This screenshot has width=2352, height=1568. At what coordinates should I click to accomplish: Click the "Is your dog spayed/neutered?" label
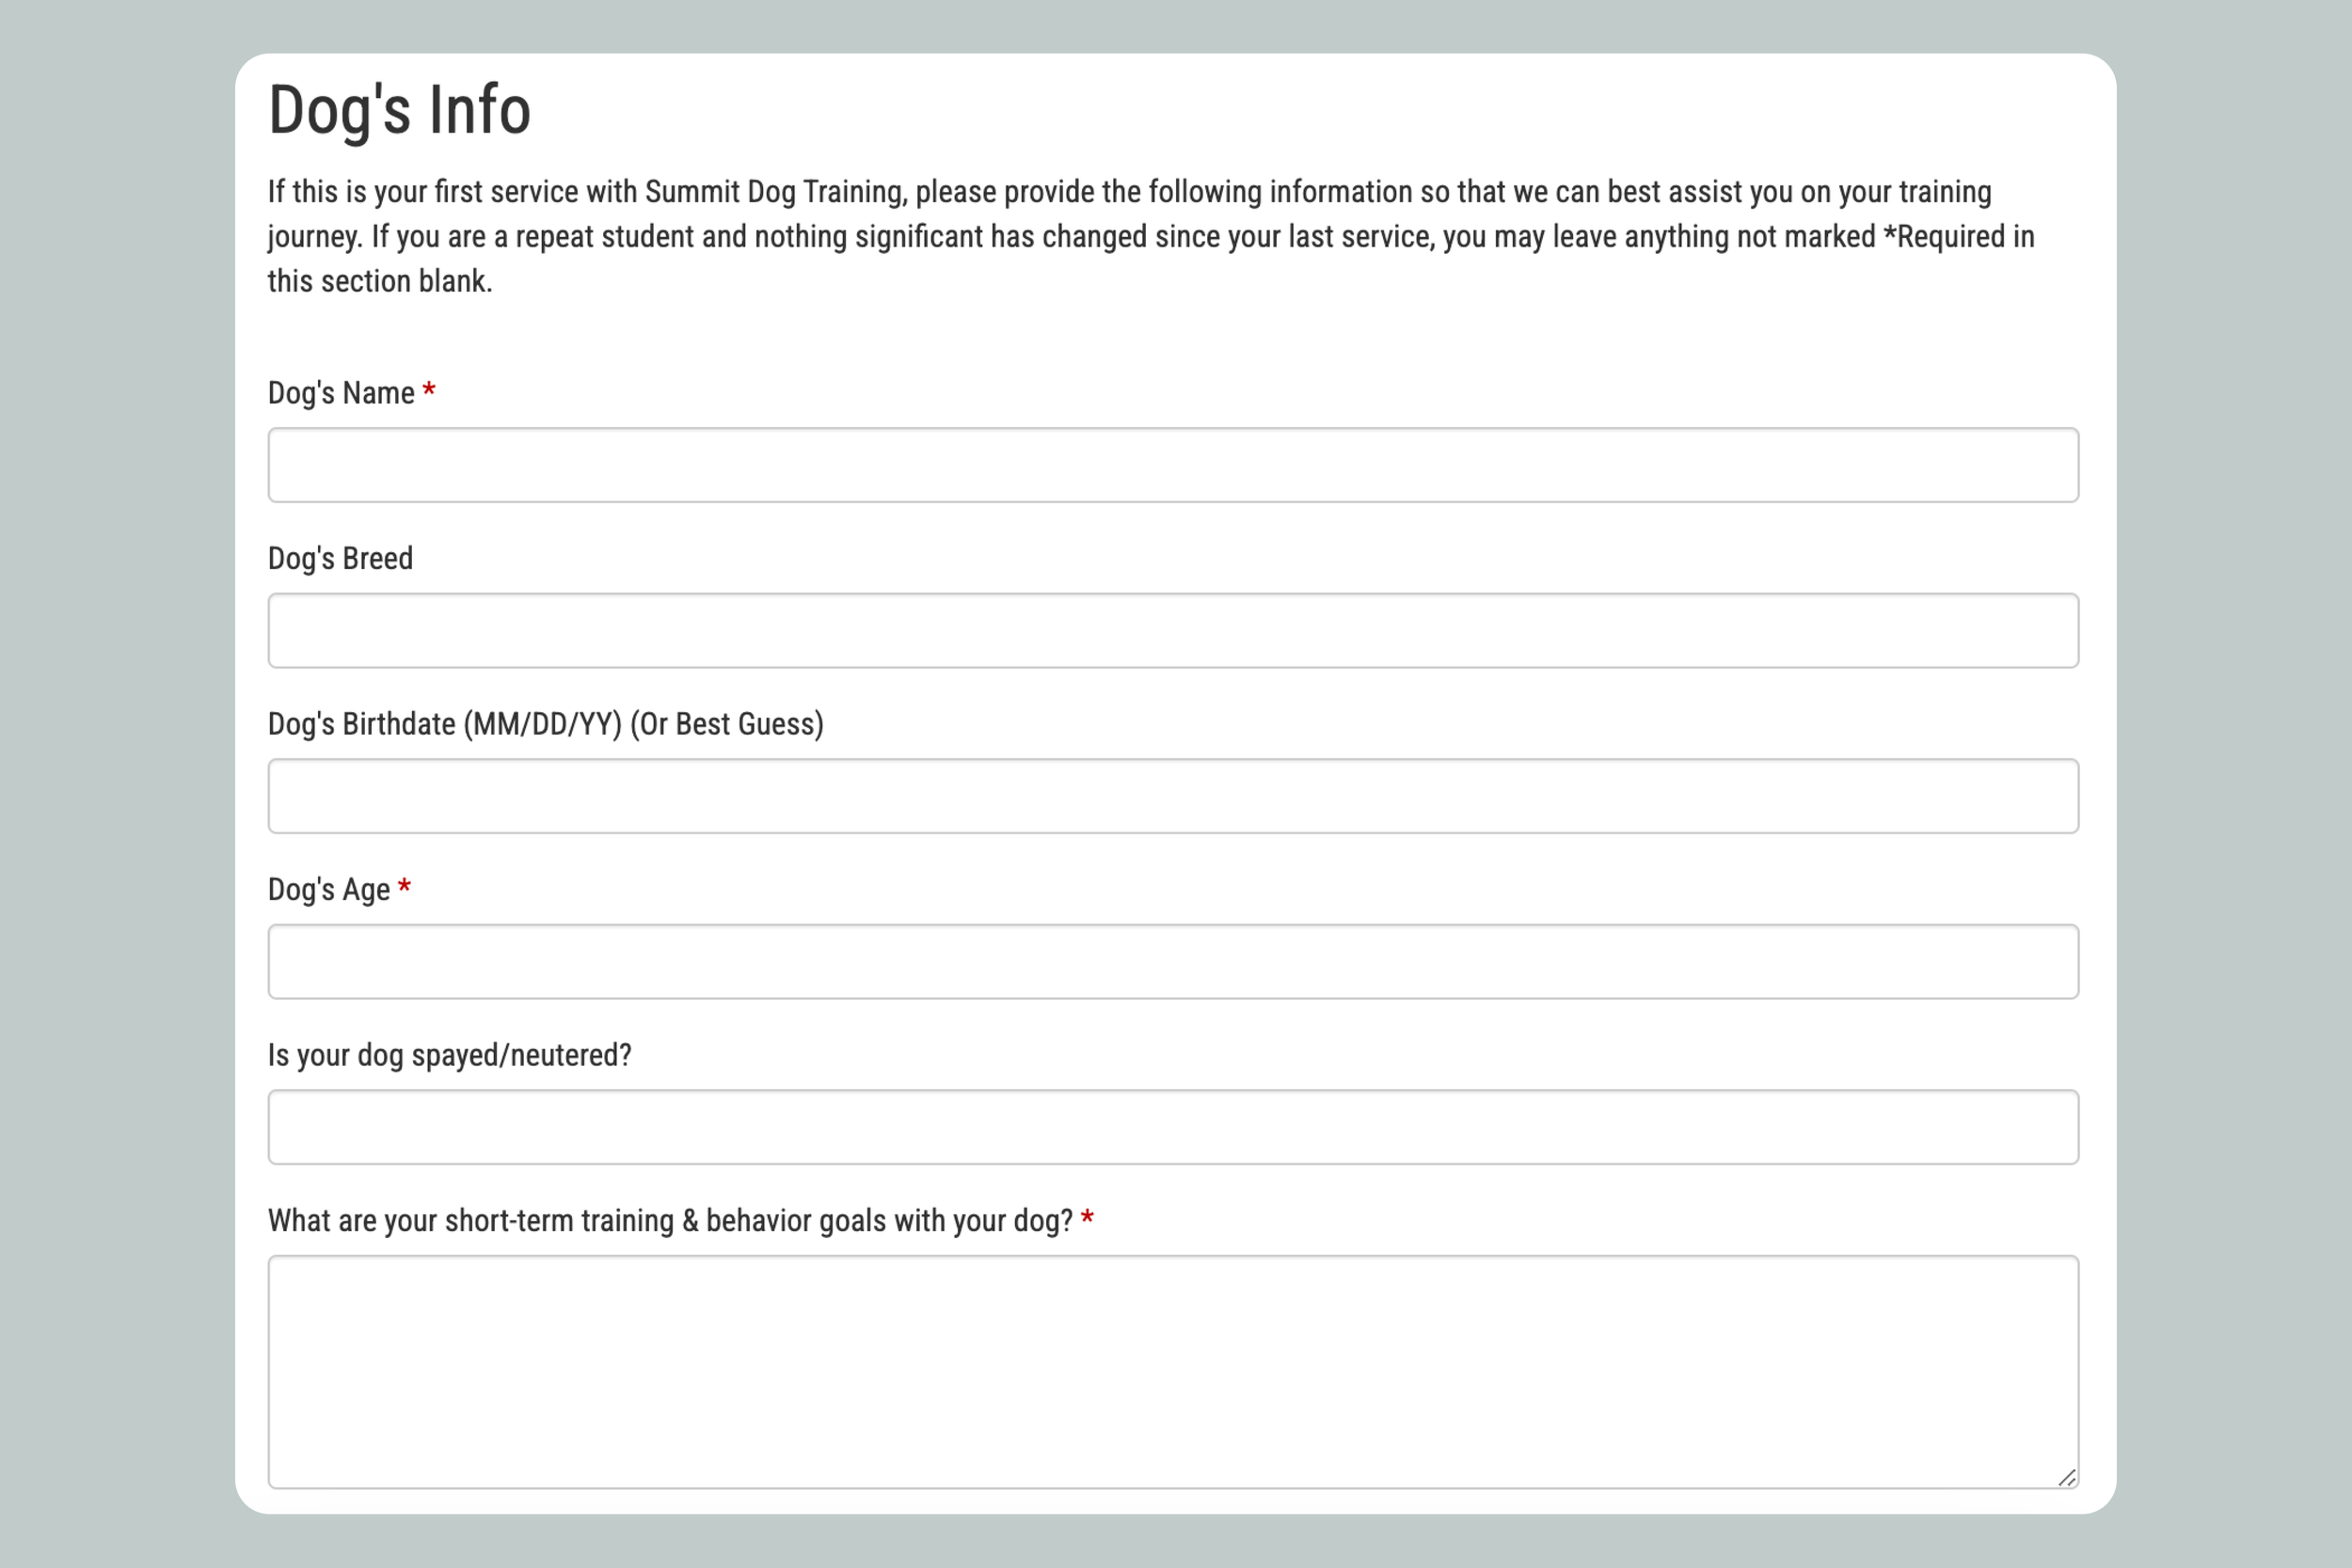(450, 1055)
